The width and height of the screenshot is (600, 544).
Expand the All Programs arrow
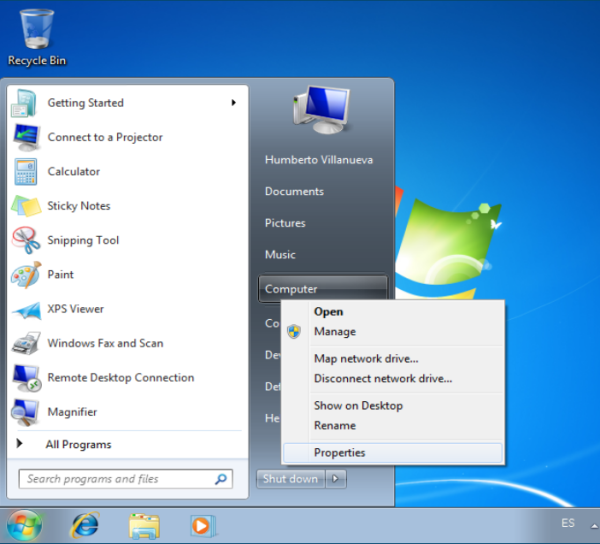click(x=19, y=443)
